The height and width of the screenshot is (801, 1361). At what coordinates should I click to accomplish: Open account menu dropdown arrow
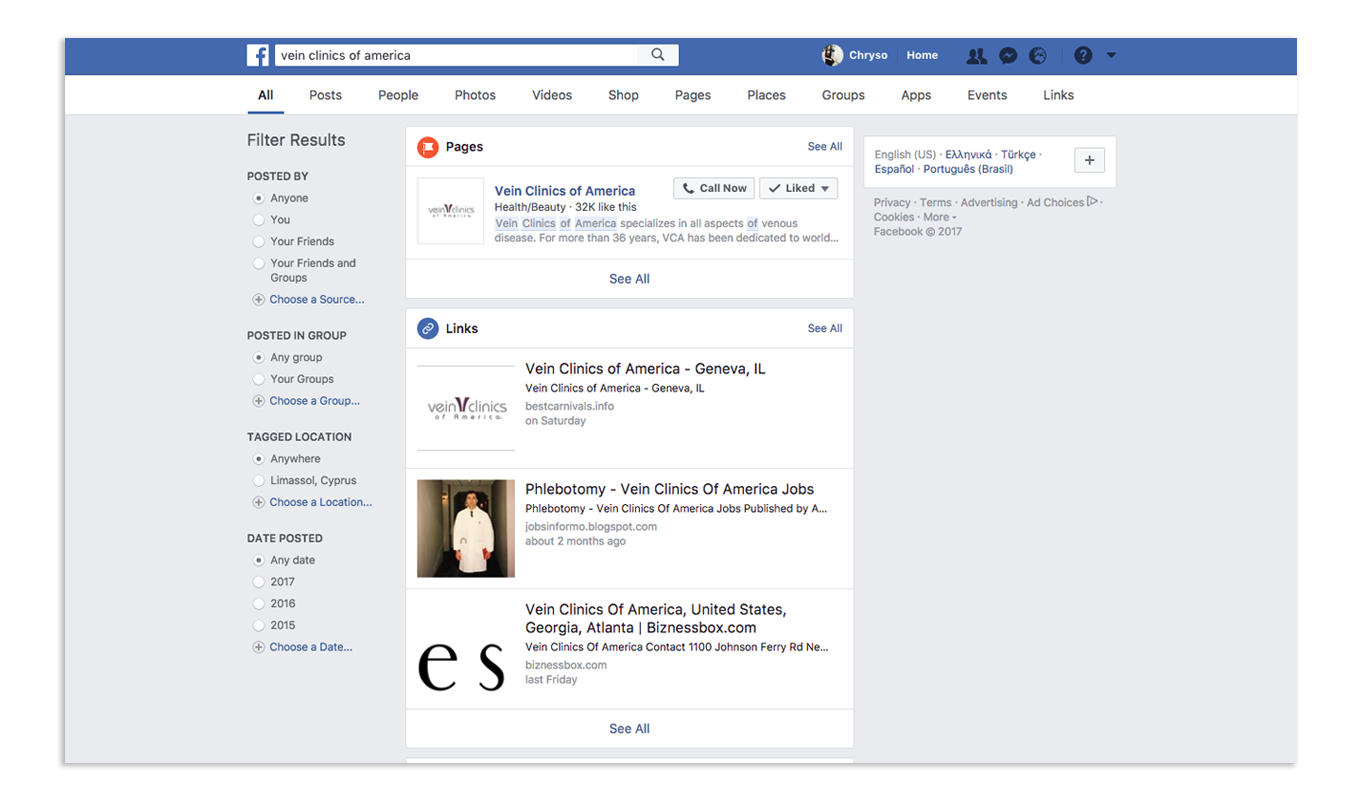tap(1111, 56)
